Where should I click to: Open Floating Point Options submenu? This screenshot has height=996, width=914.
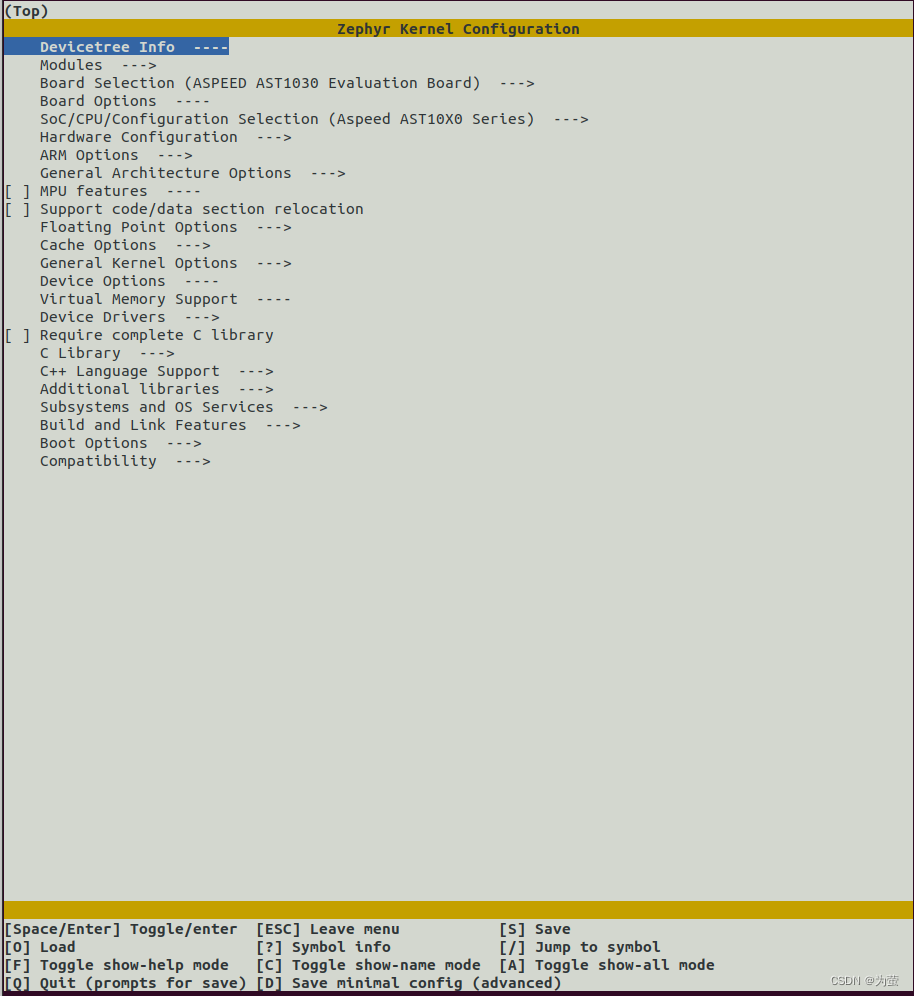point(165,227)
